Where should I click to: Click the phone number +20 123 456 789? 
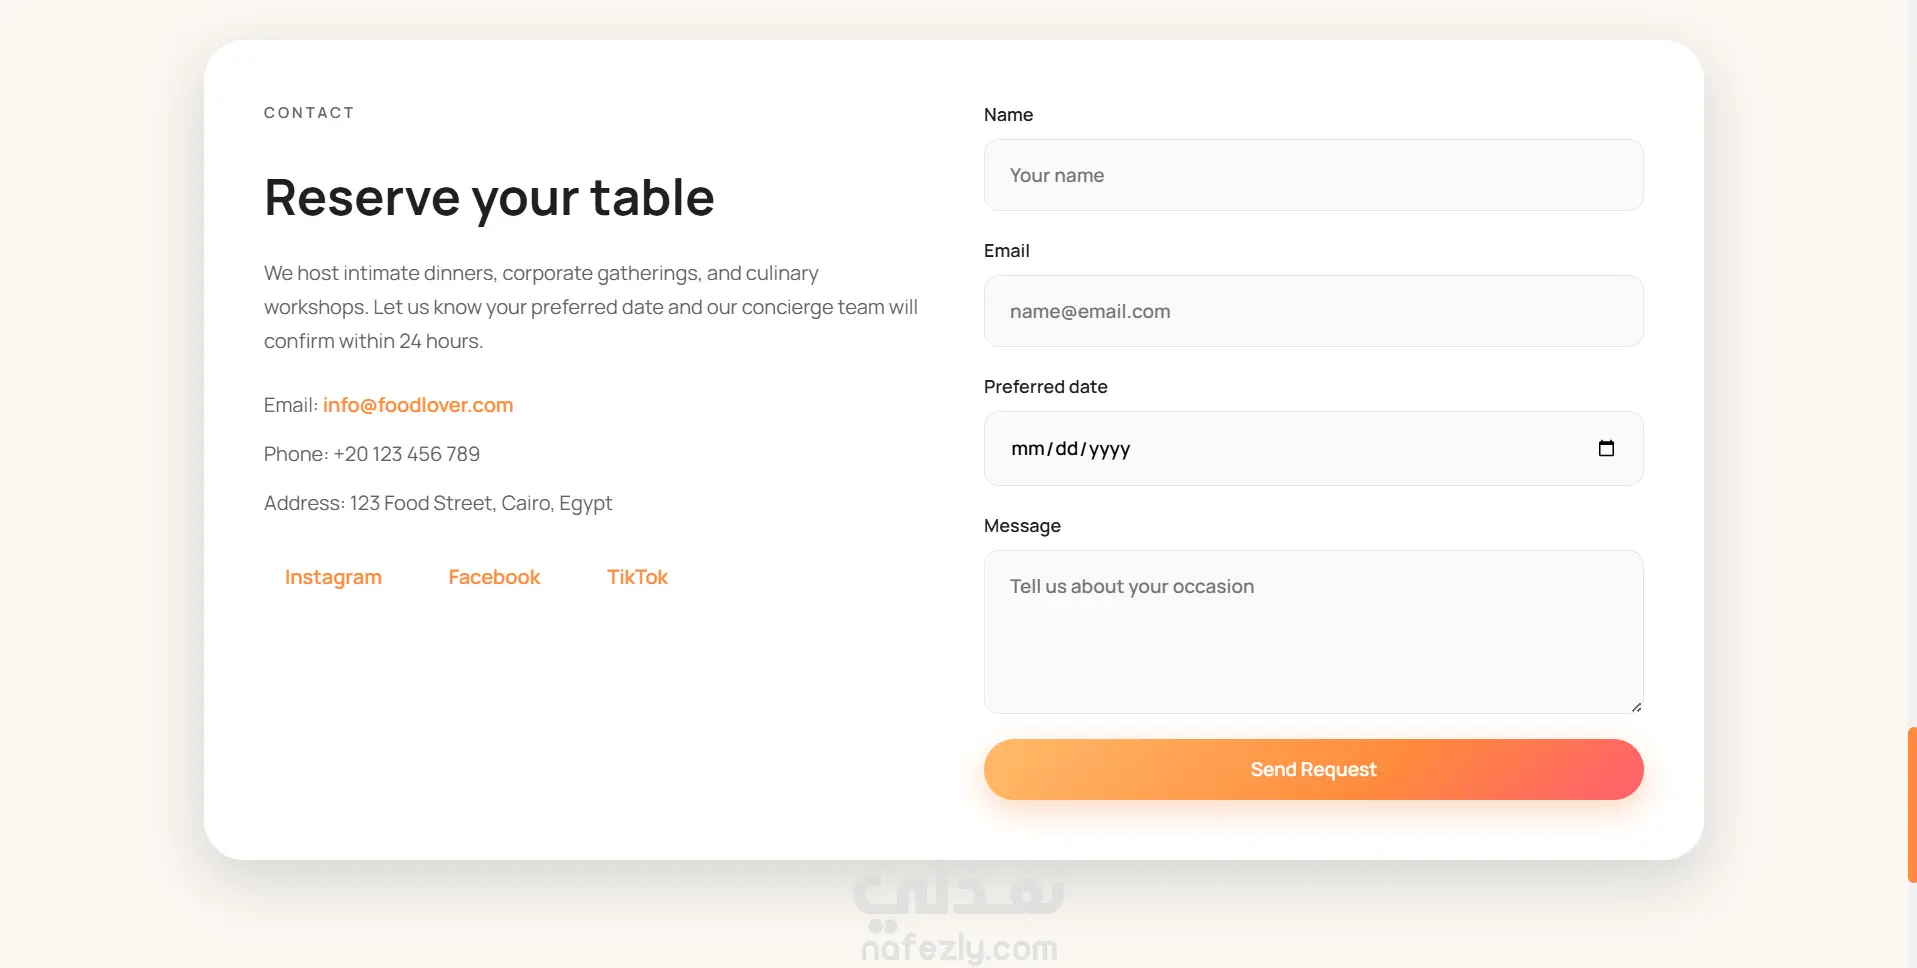406,454
